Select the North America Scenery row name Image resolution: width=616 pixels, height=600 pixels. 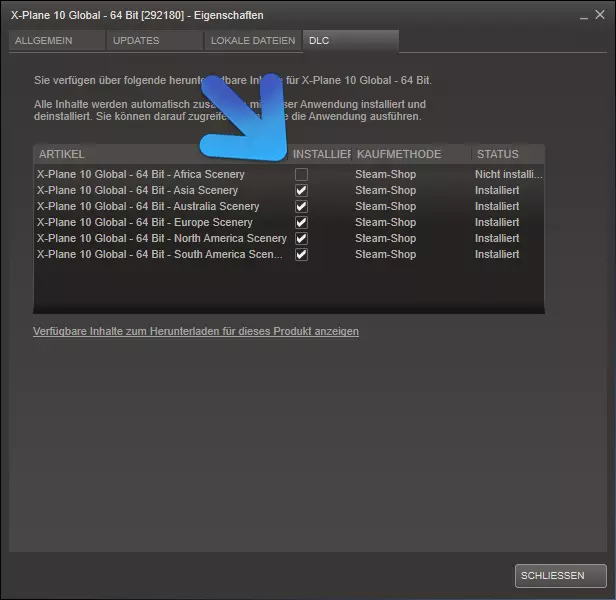162,239
